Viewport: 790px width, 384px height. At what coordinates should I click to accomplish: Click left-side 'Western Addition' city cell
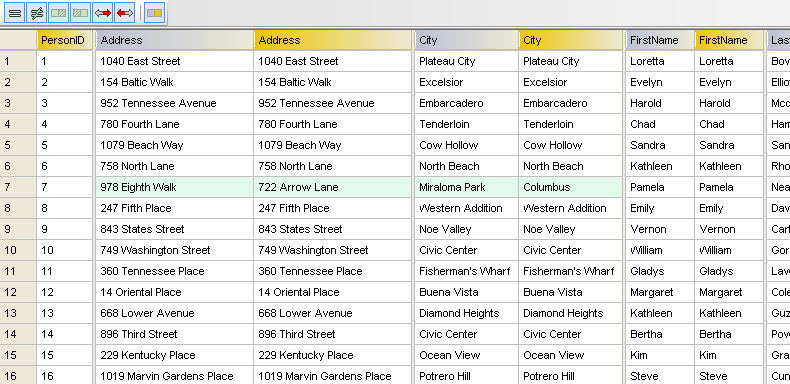click(467, 208)
